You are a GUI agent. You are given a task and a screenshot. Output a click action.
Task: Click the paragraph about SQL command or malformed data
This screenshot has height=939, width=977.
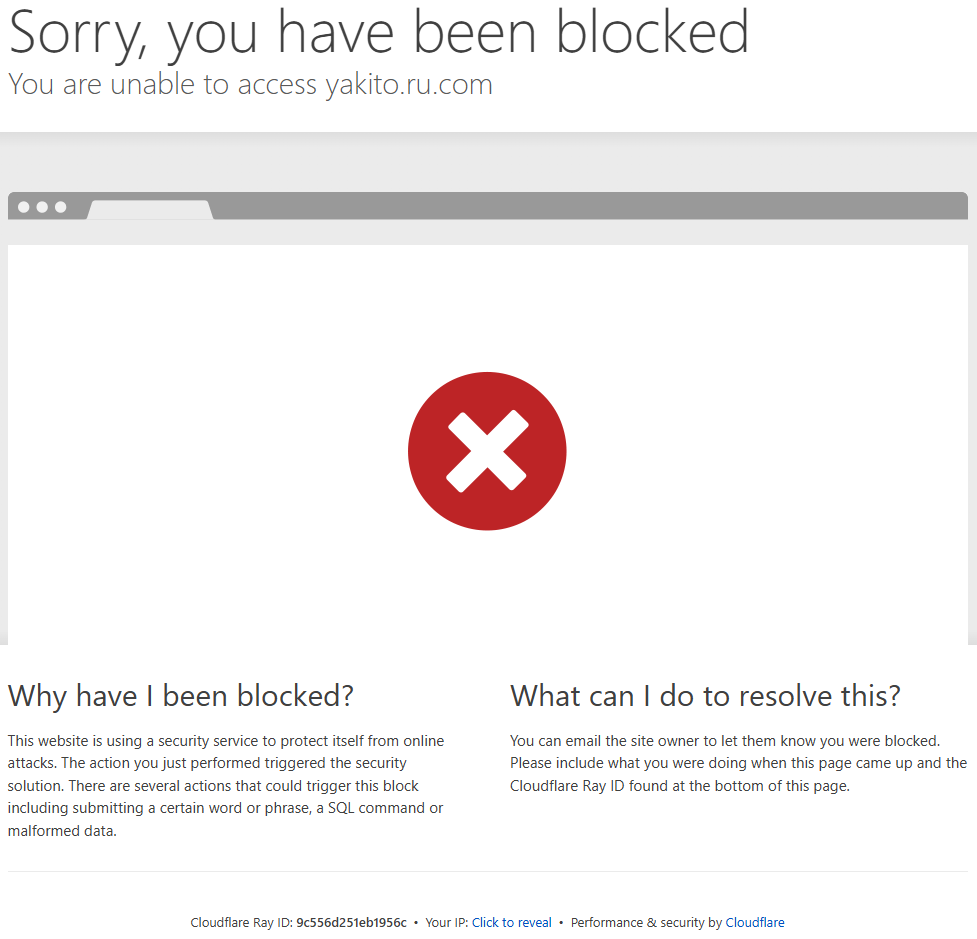pos(226,785)
